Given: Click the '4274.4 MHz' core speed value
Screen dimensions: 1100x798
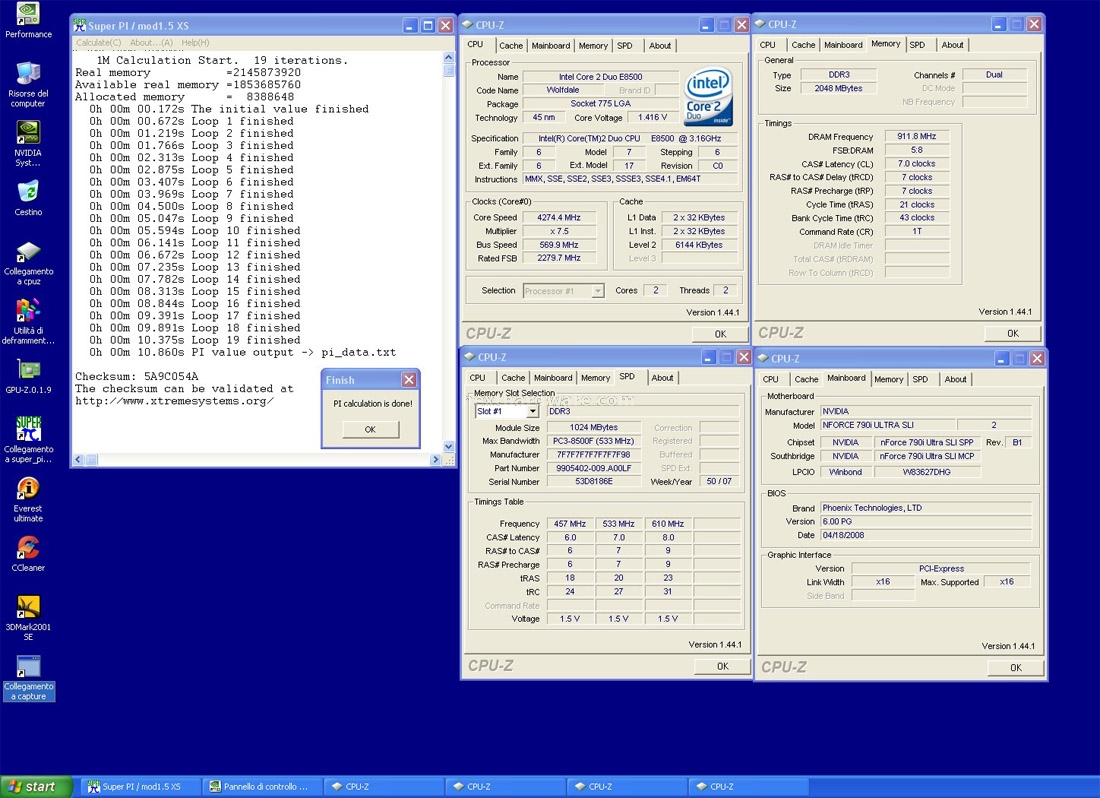Looking at the screenshot, I should point(558,217).
